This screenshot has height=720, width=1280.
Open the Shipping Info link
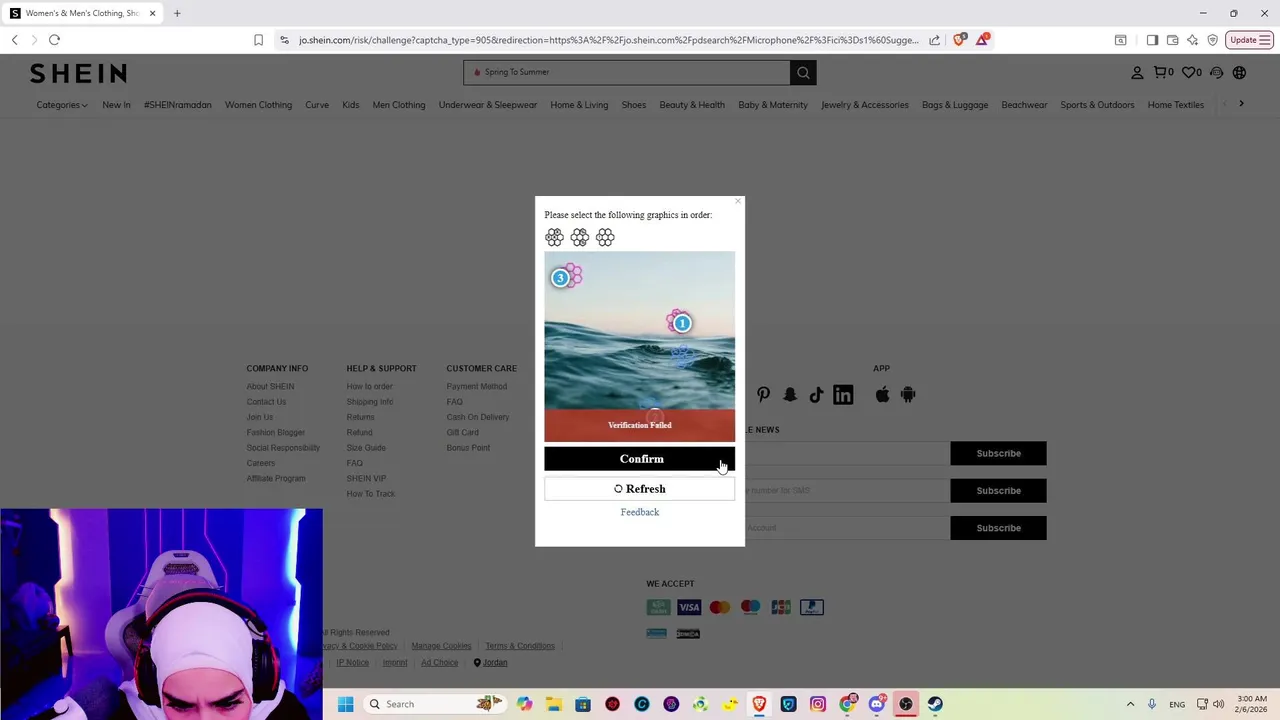tap(370, 402)
